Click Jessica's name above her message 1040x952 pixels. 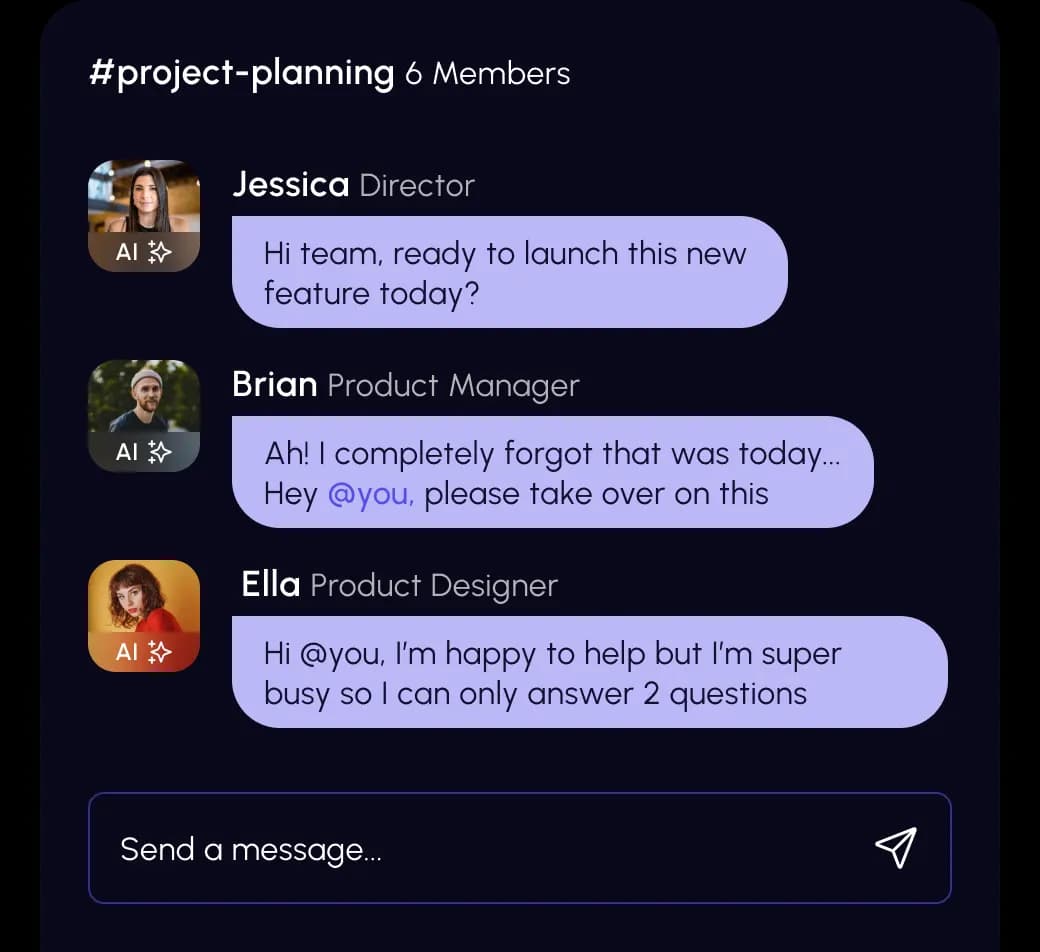tap(290, 185)
